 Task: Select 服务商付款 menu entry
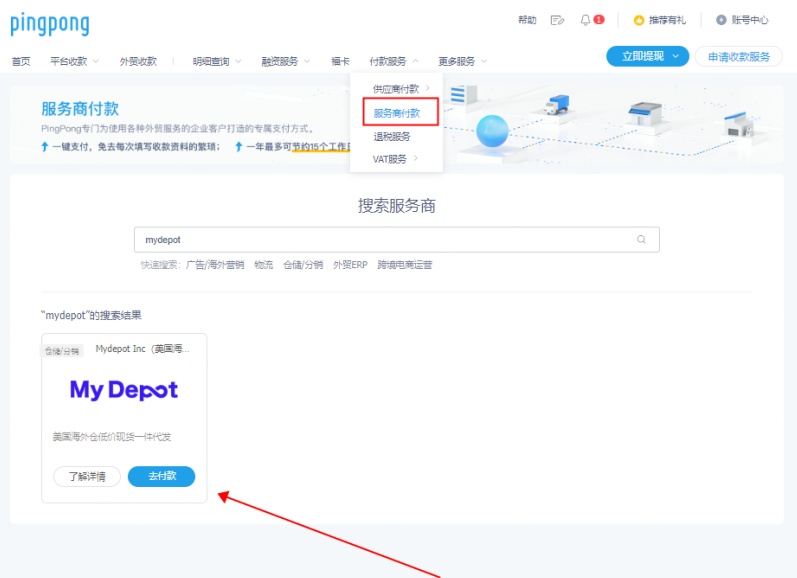(x=397, y=113)
